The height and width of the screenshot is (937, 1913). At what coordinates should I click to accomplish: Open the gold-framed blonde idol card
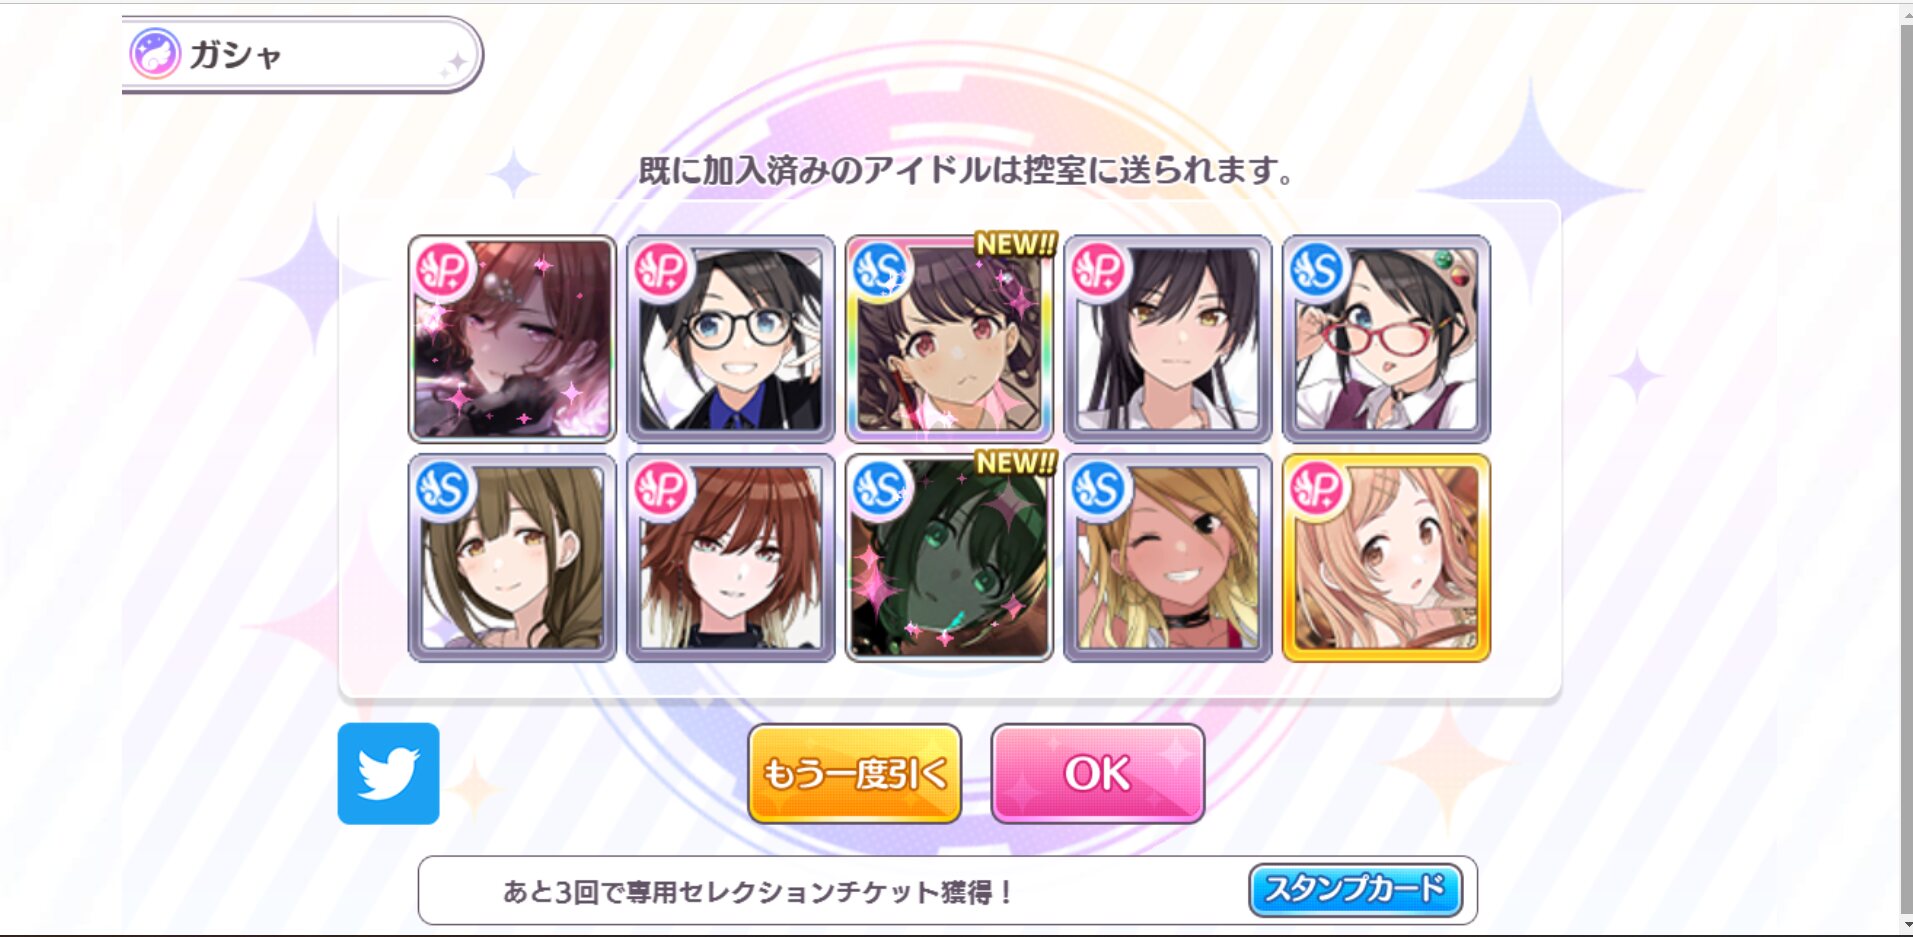pyautogui.click(x=1386, y=558)
